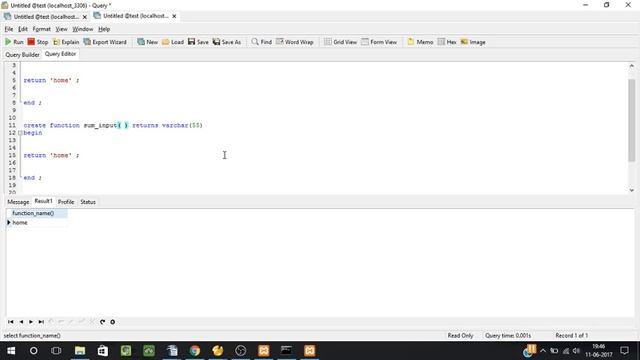Click the volume icon in system tray
This screenshot has width=640, height=360.
point(576,351)
